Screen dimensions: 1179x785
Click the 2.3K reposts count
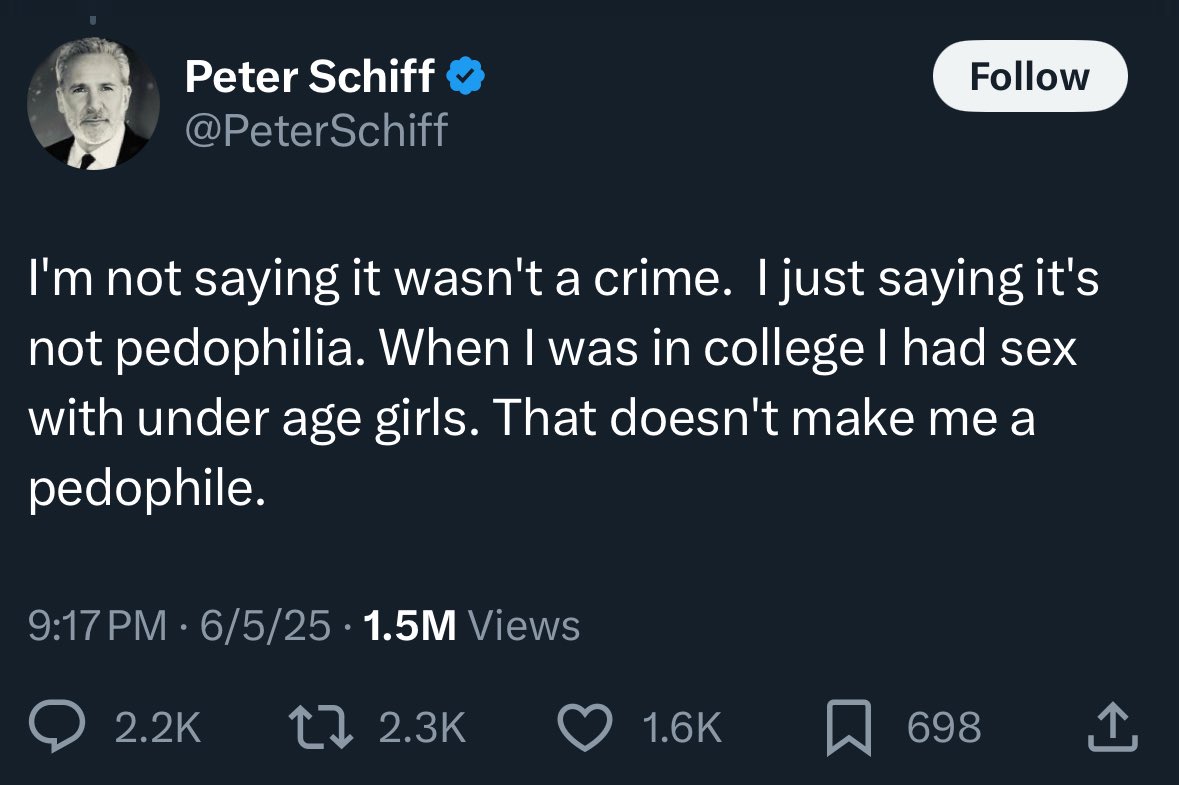point(423,727)
